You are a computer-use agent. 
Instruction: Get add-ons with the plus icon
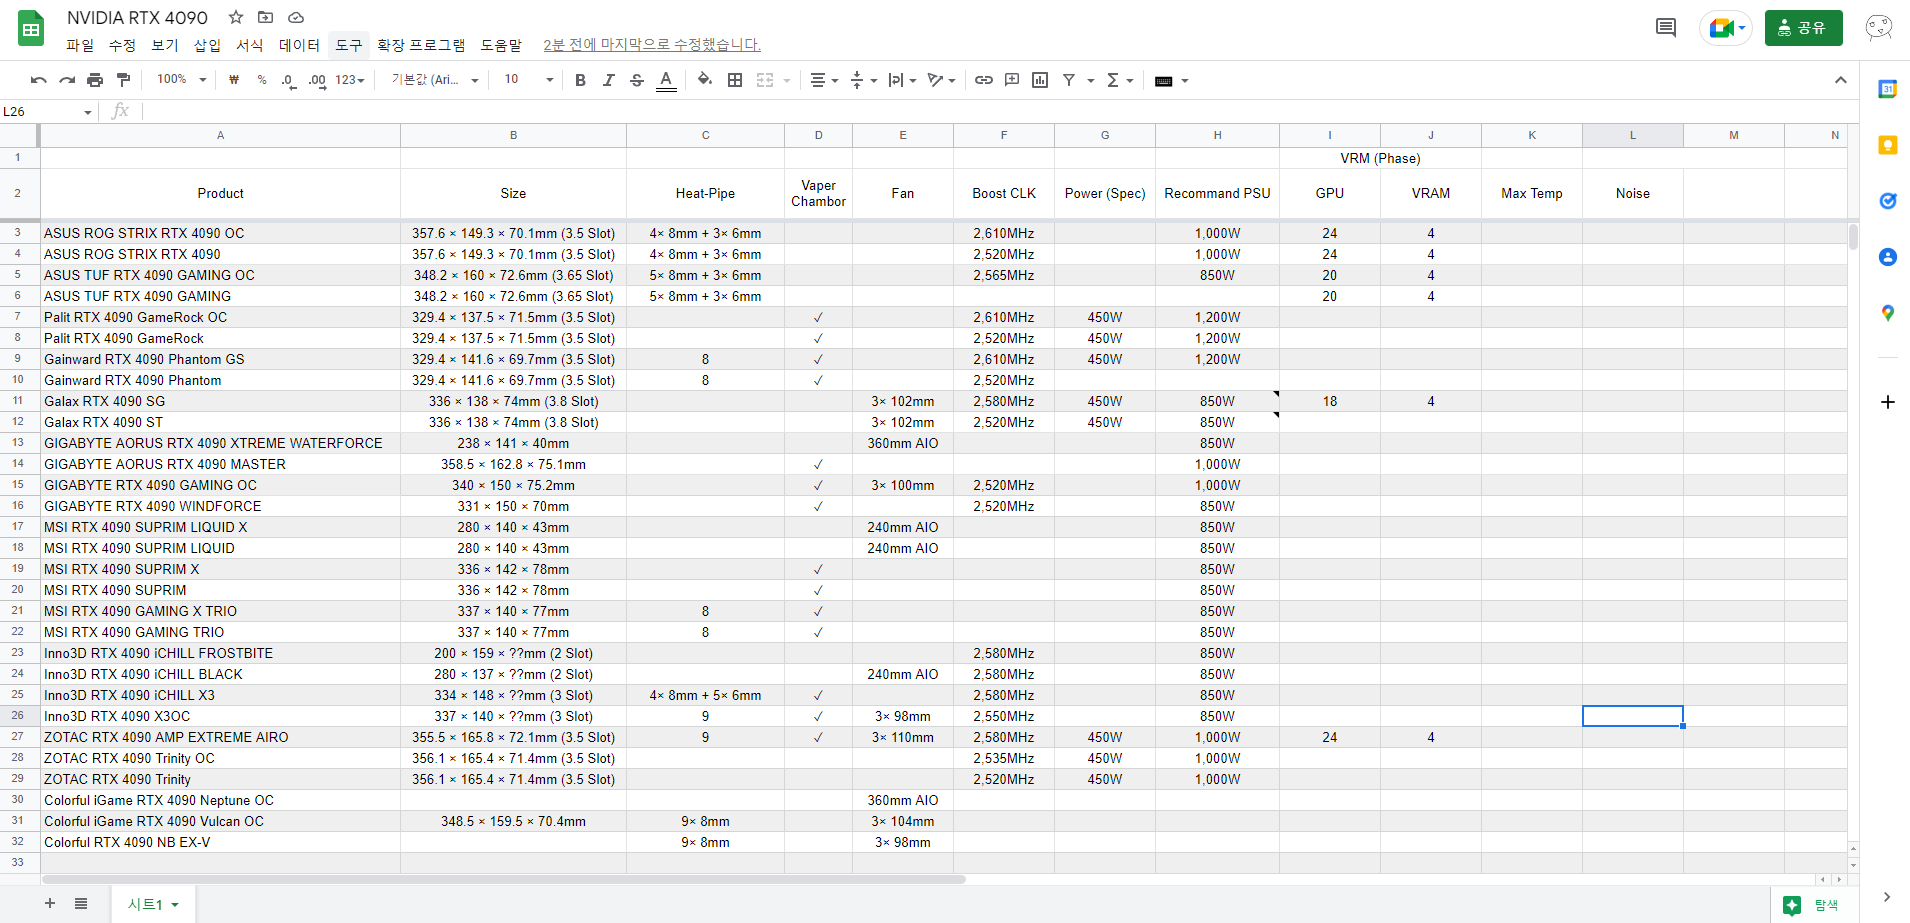pyautogui.click(x=1888, y=402)
